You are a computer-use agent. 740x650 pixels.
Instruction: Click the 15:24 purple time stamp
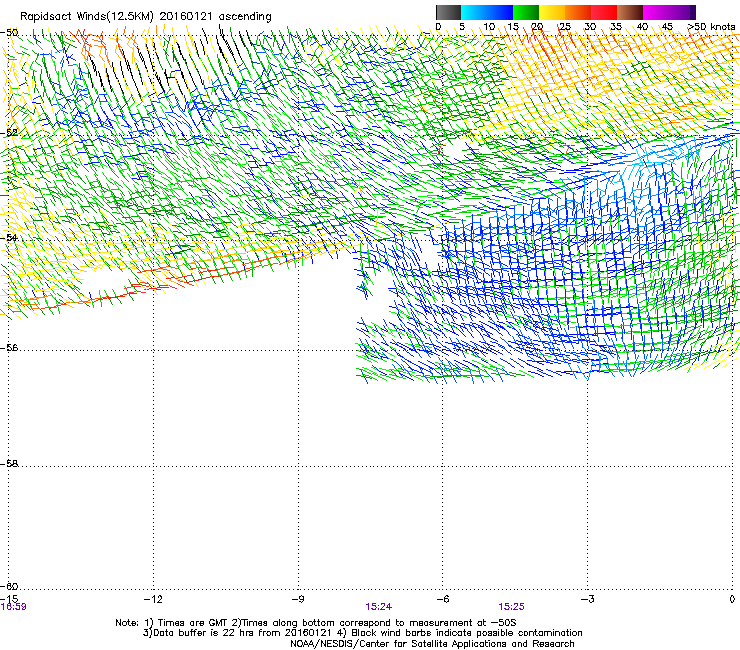(x=378, y=607)
